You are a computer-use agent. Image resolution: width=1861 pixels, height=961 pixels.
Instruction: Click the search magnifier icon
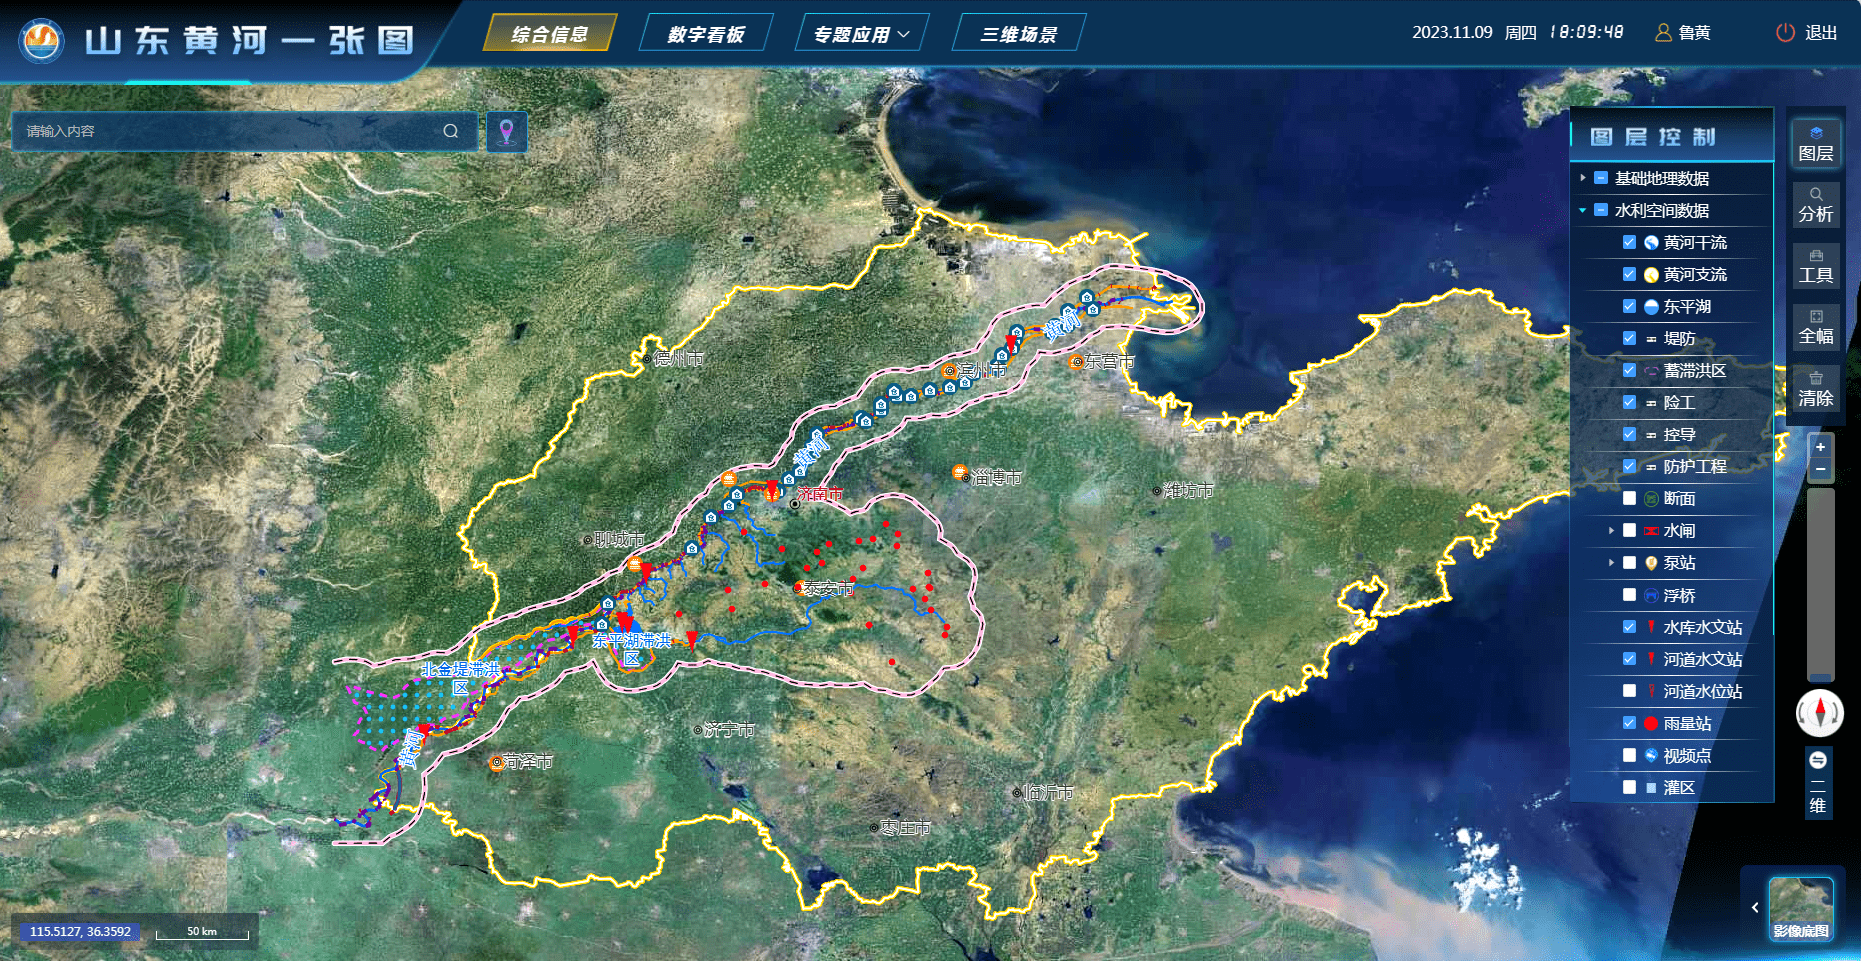point(451,131)
